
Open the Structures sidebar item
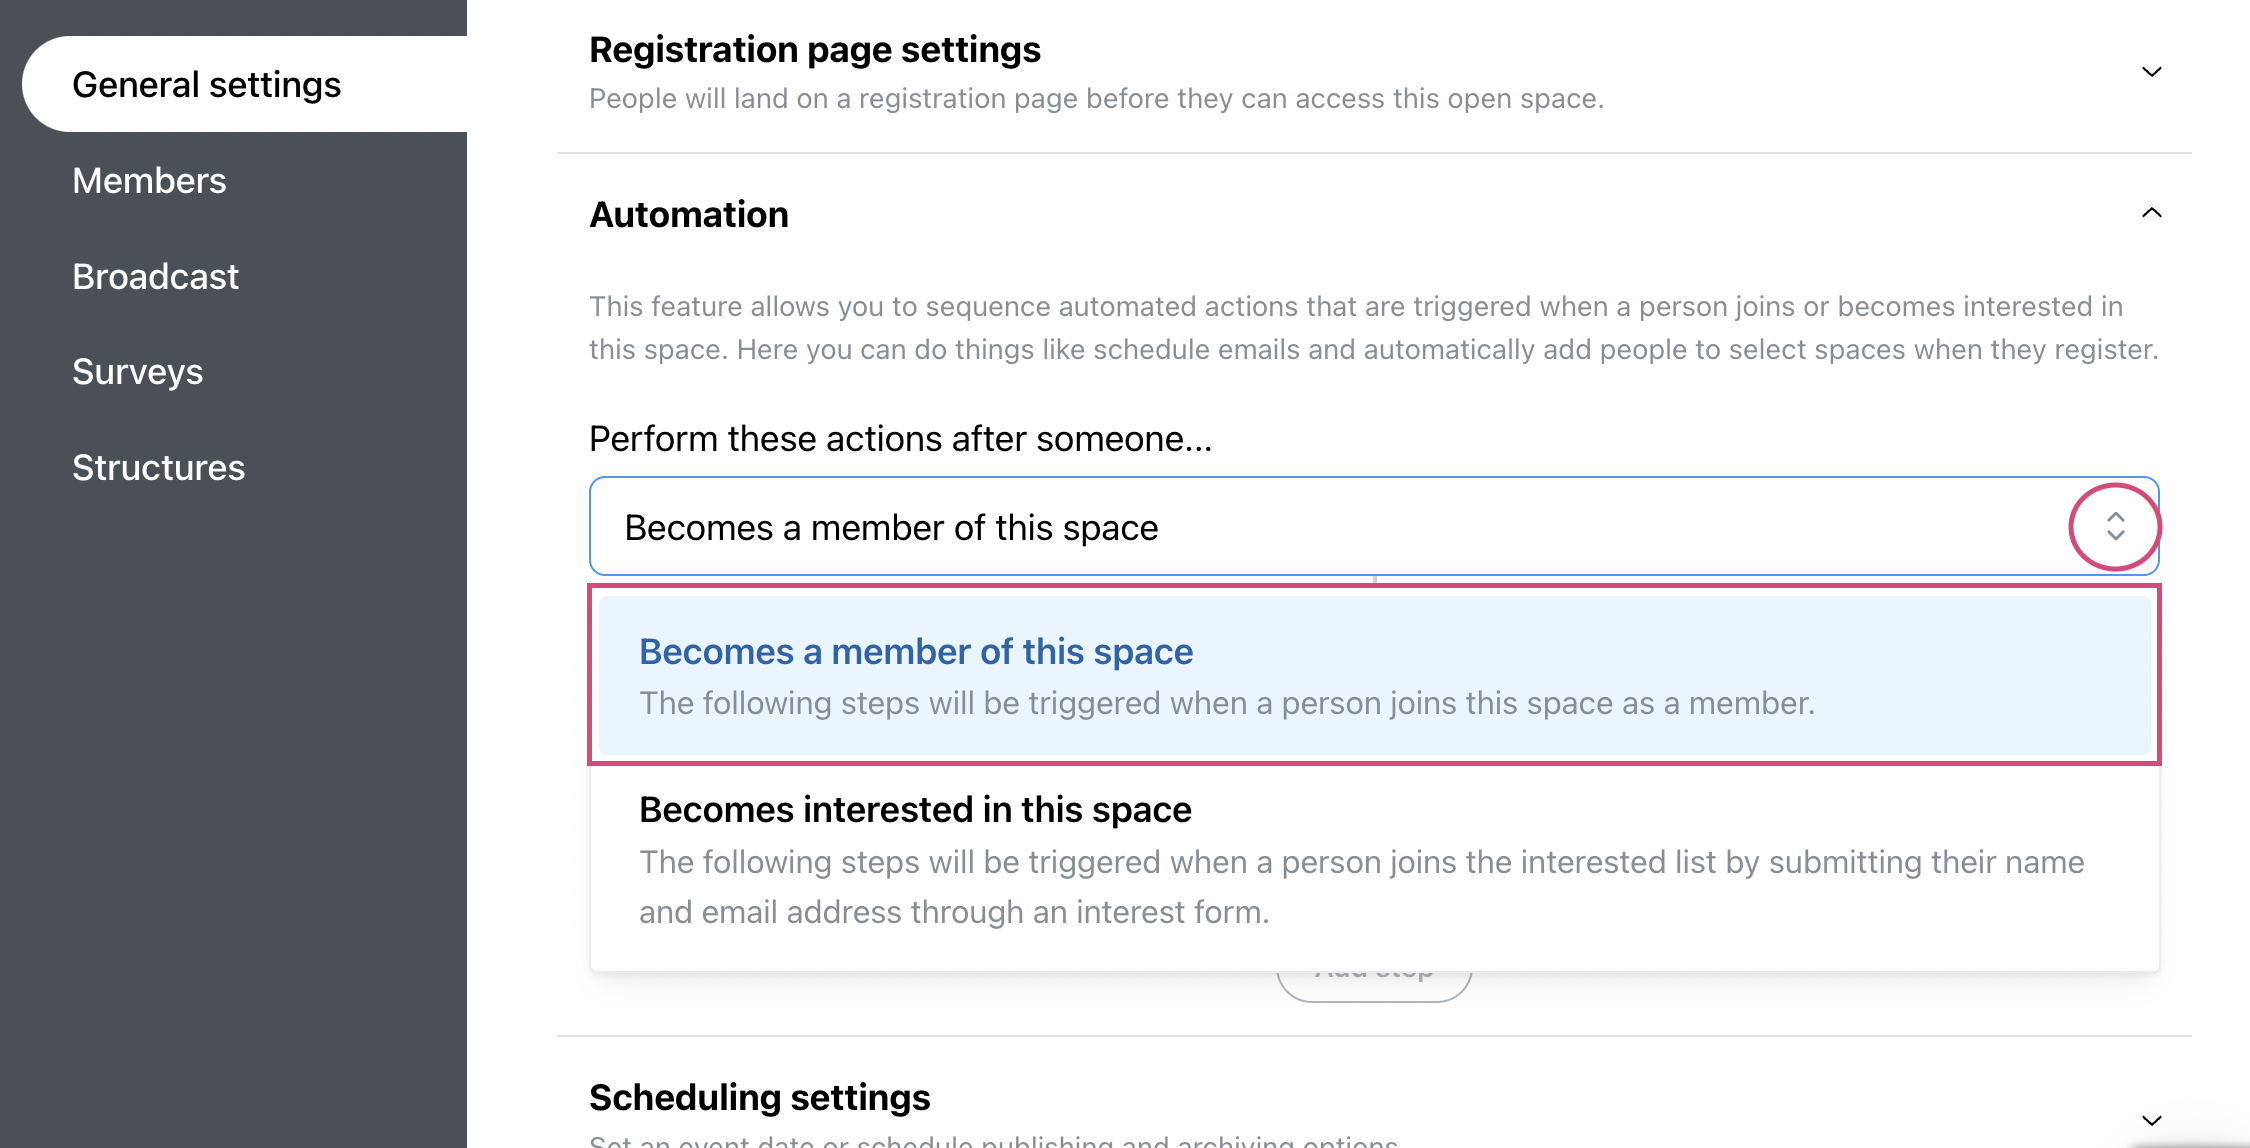pyautogui.click(x=158, y=468)
